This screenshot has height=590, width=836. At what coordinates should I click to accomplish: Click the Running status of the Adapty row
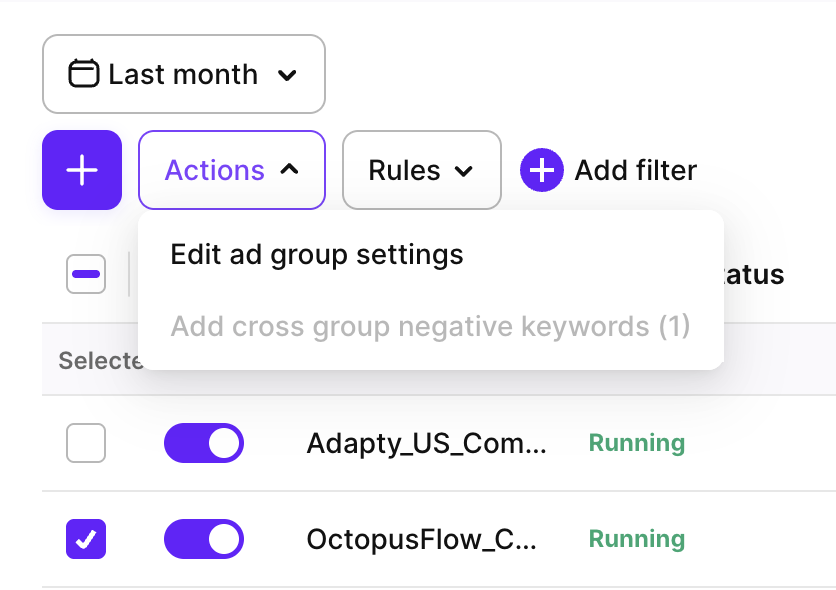tap(636, 443)
